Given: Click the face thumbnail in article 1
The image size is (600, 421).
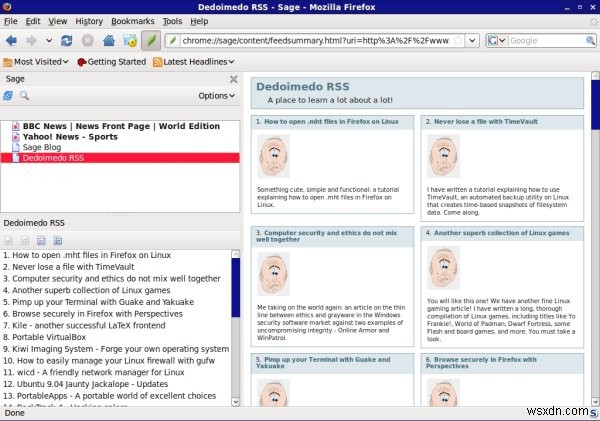Looking at the screenshot, I should point(274,157).
